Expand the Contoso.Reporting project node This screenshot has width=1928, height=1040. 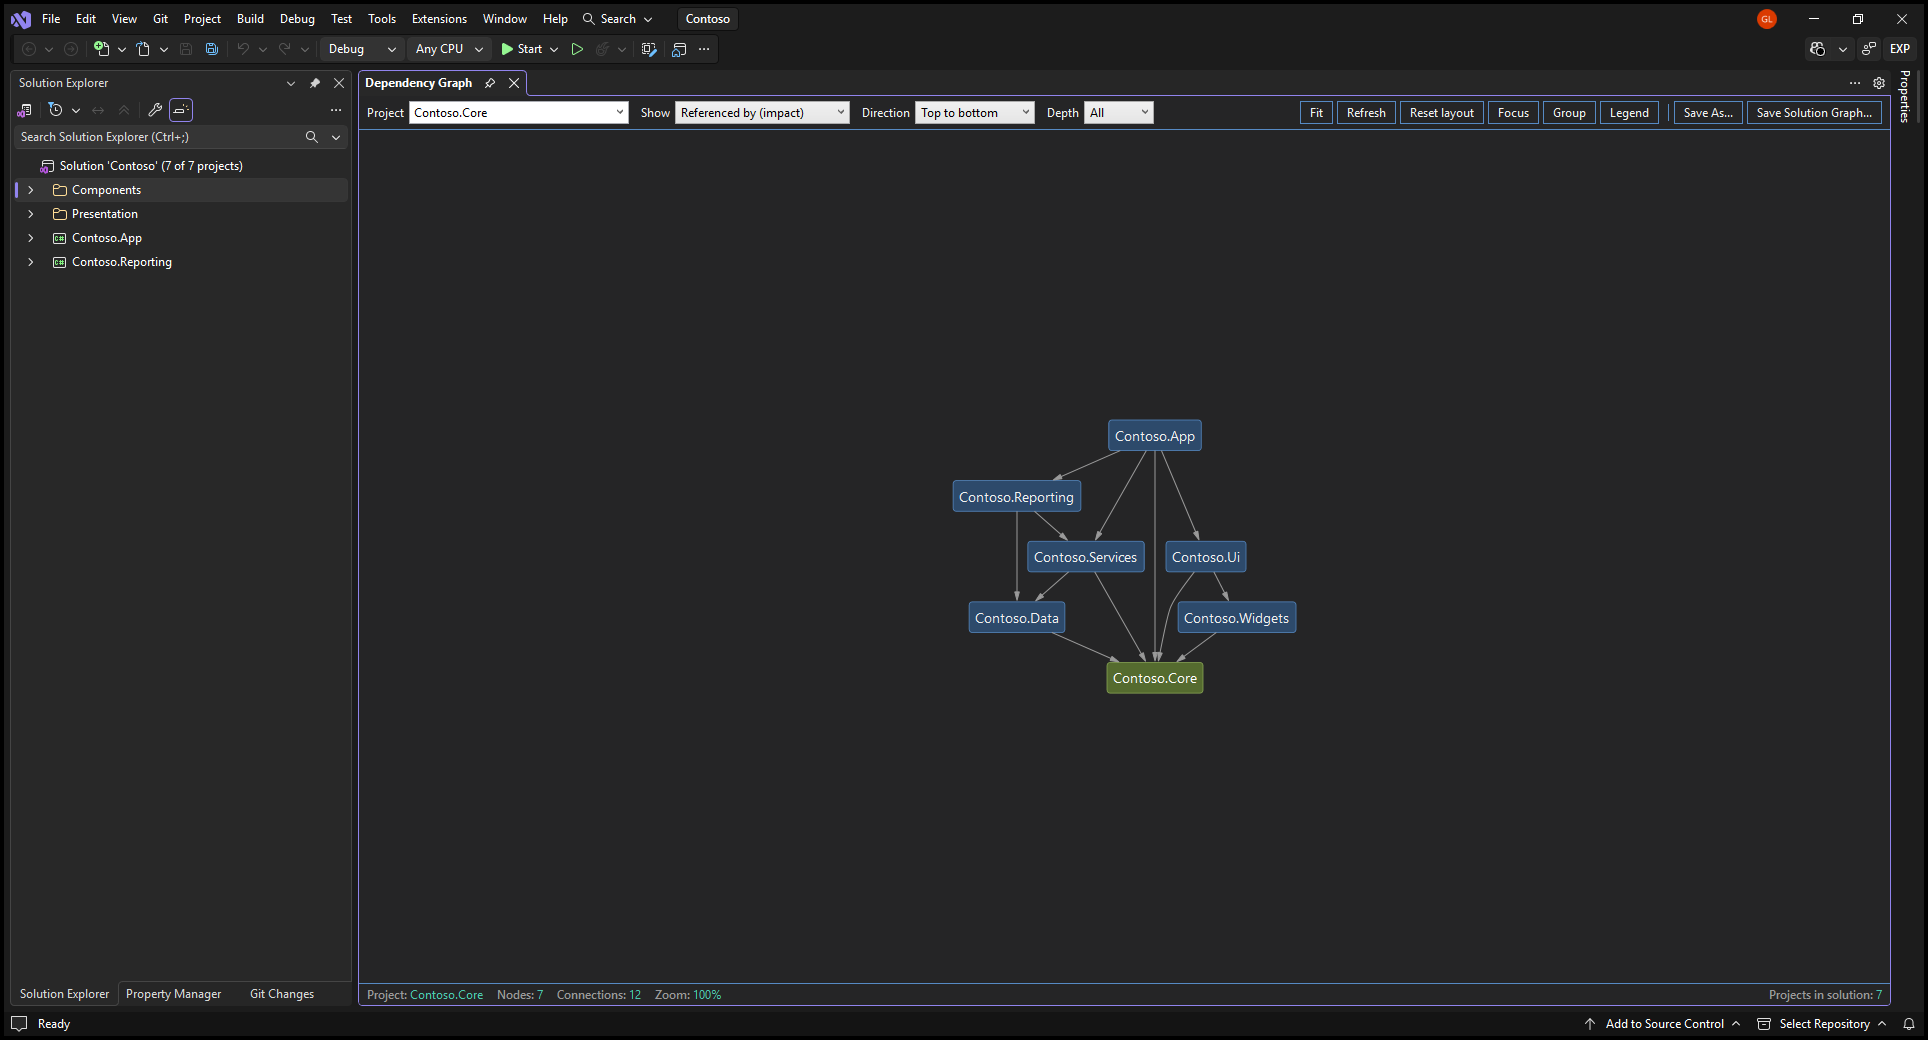31,262
